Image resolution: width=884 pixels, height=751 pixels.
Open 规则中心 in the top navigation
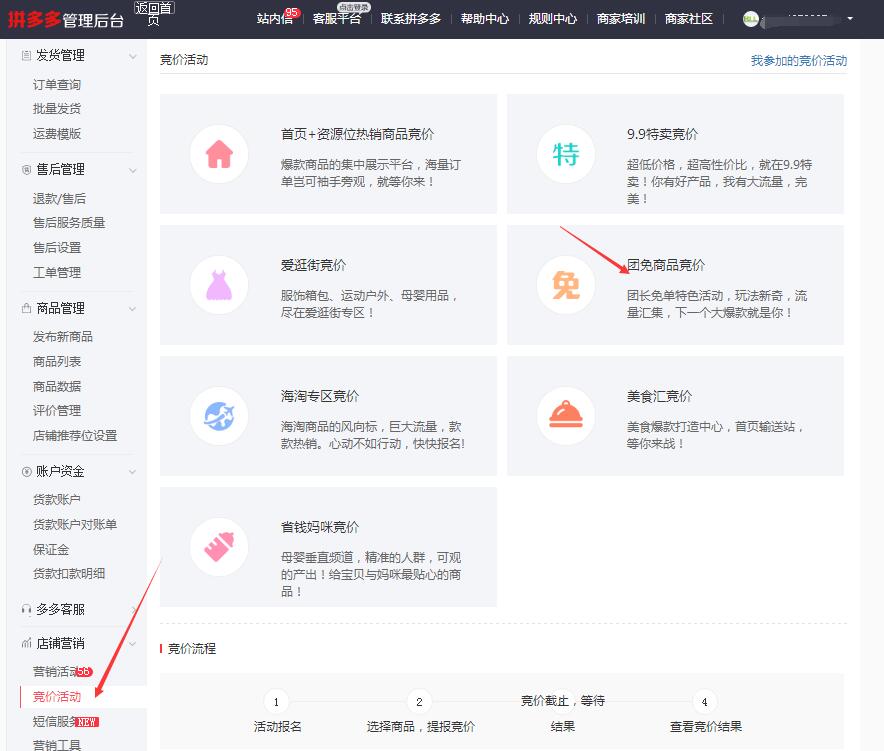[552, 19]
